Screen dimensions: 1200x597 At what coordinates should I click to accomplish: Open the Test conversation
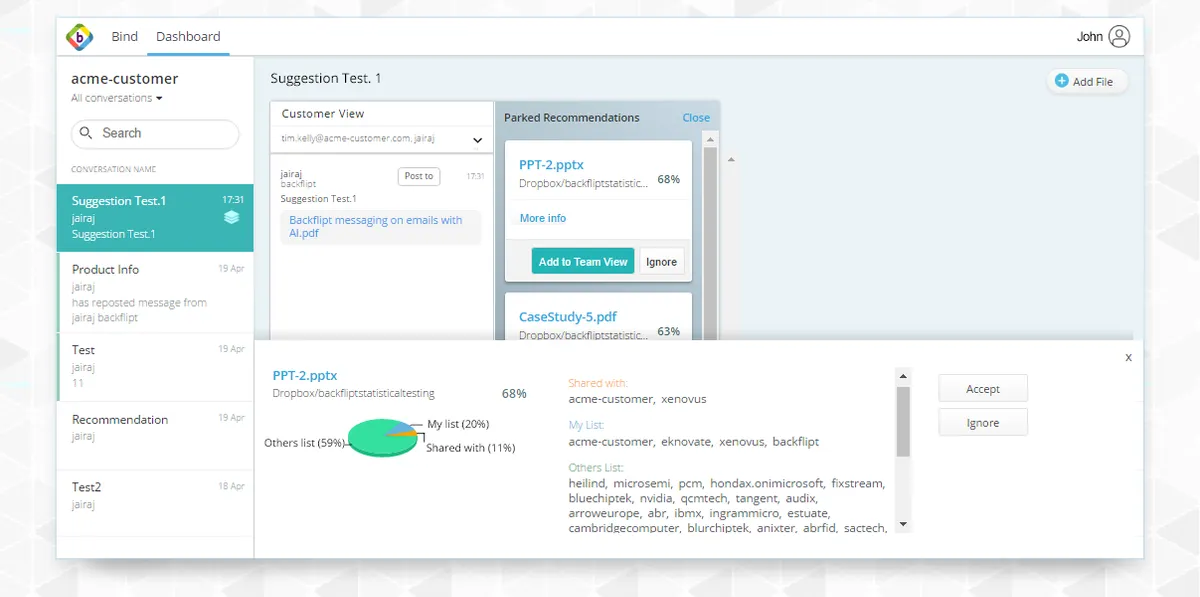tap(155, 367)
